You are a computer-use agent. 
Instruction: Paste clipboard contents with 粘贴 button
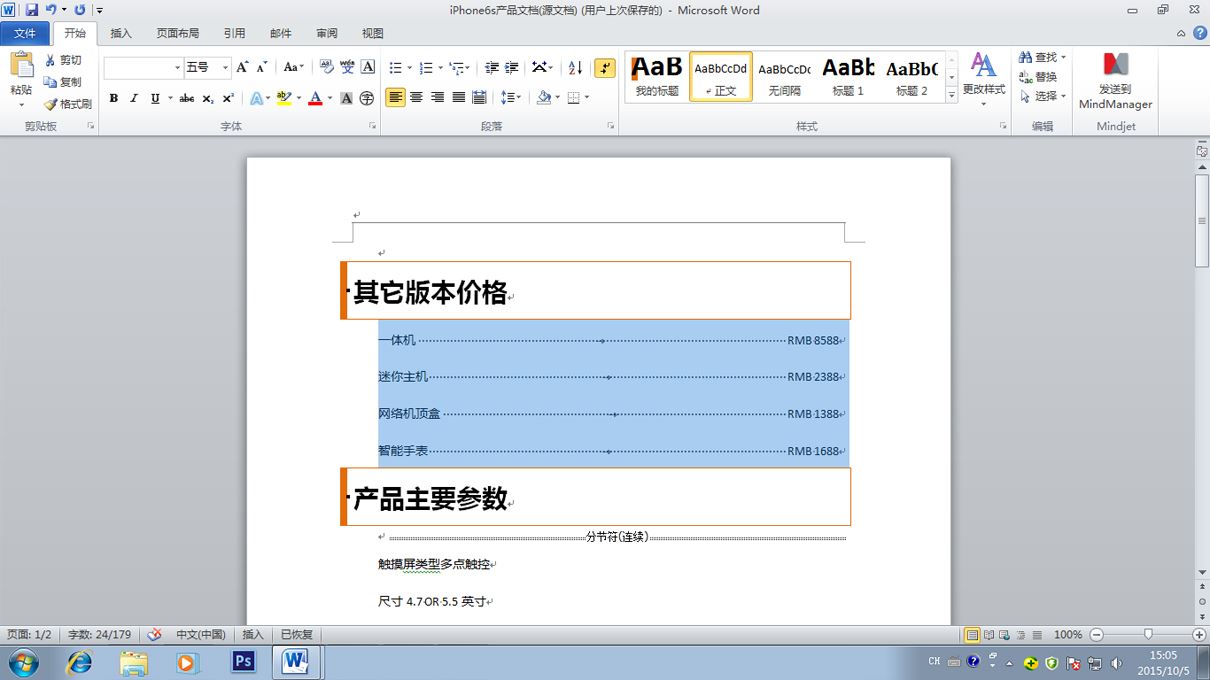(21, 76)
